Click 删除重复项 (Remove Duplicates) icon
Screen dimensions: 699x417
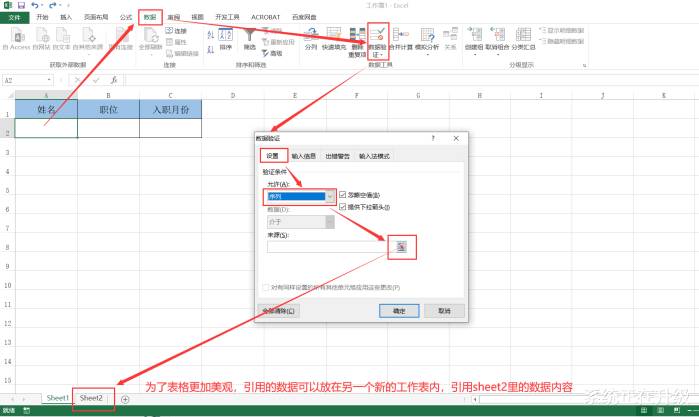pos(357,42)
